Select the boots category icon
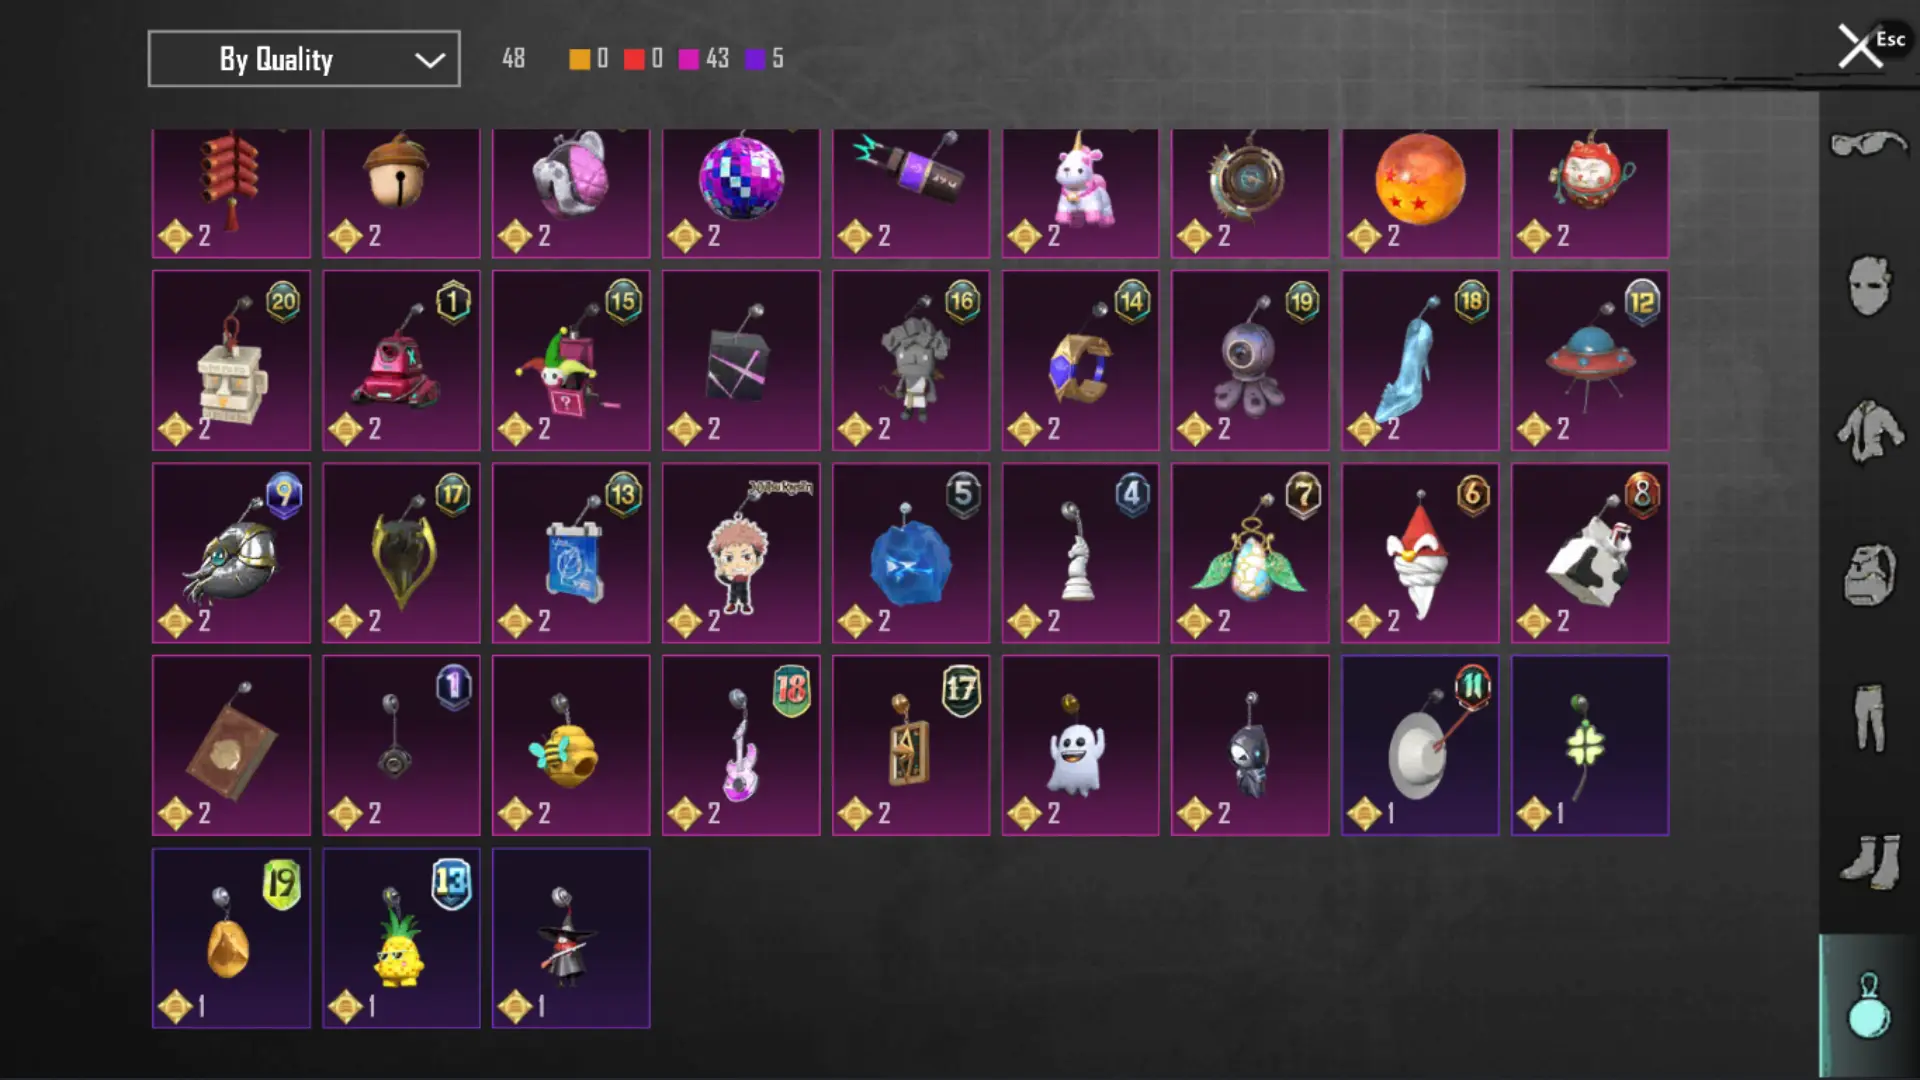 pyautogui.click(x=1869, y=861)
